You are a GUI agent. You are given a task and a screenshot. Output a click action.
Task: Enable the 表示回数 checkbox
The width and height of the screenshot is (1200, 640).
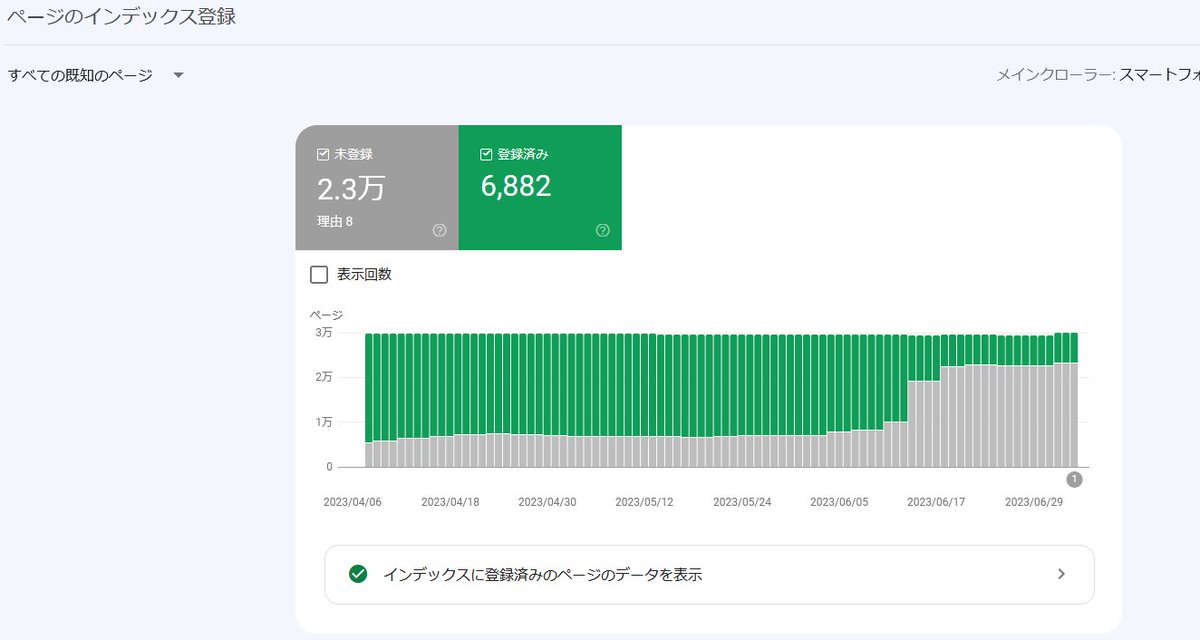(319, 274)
